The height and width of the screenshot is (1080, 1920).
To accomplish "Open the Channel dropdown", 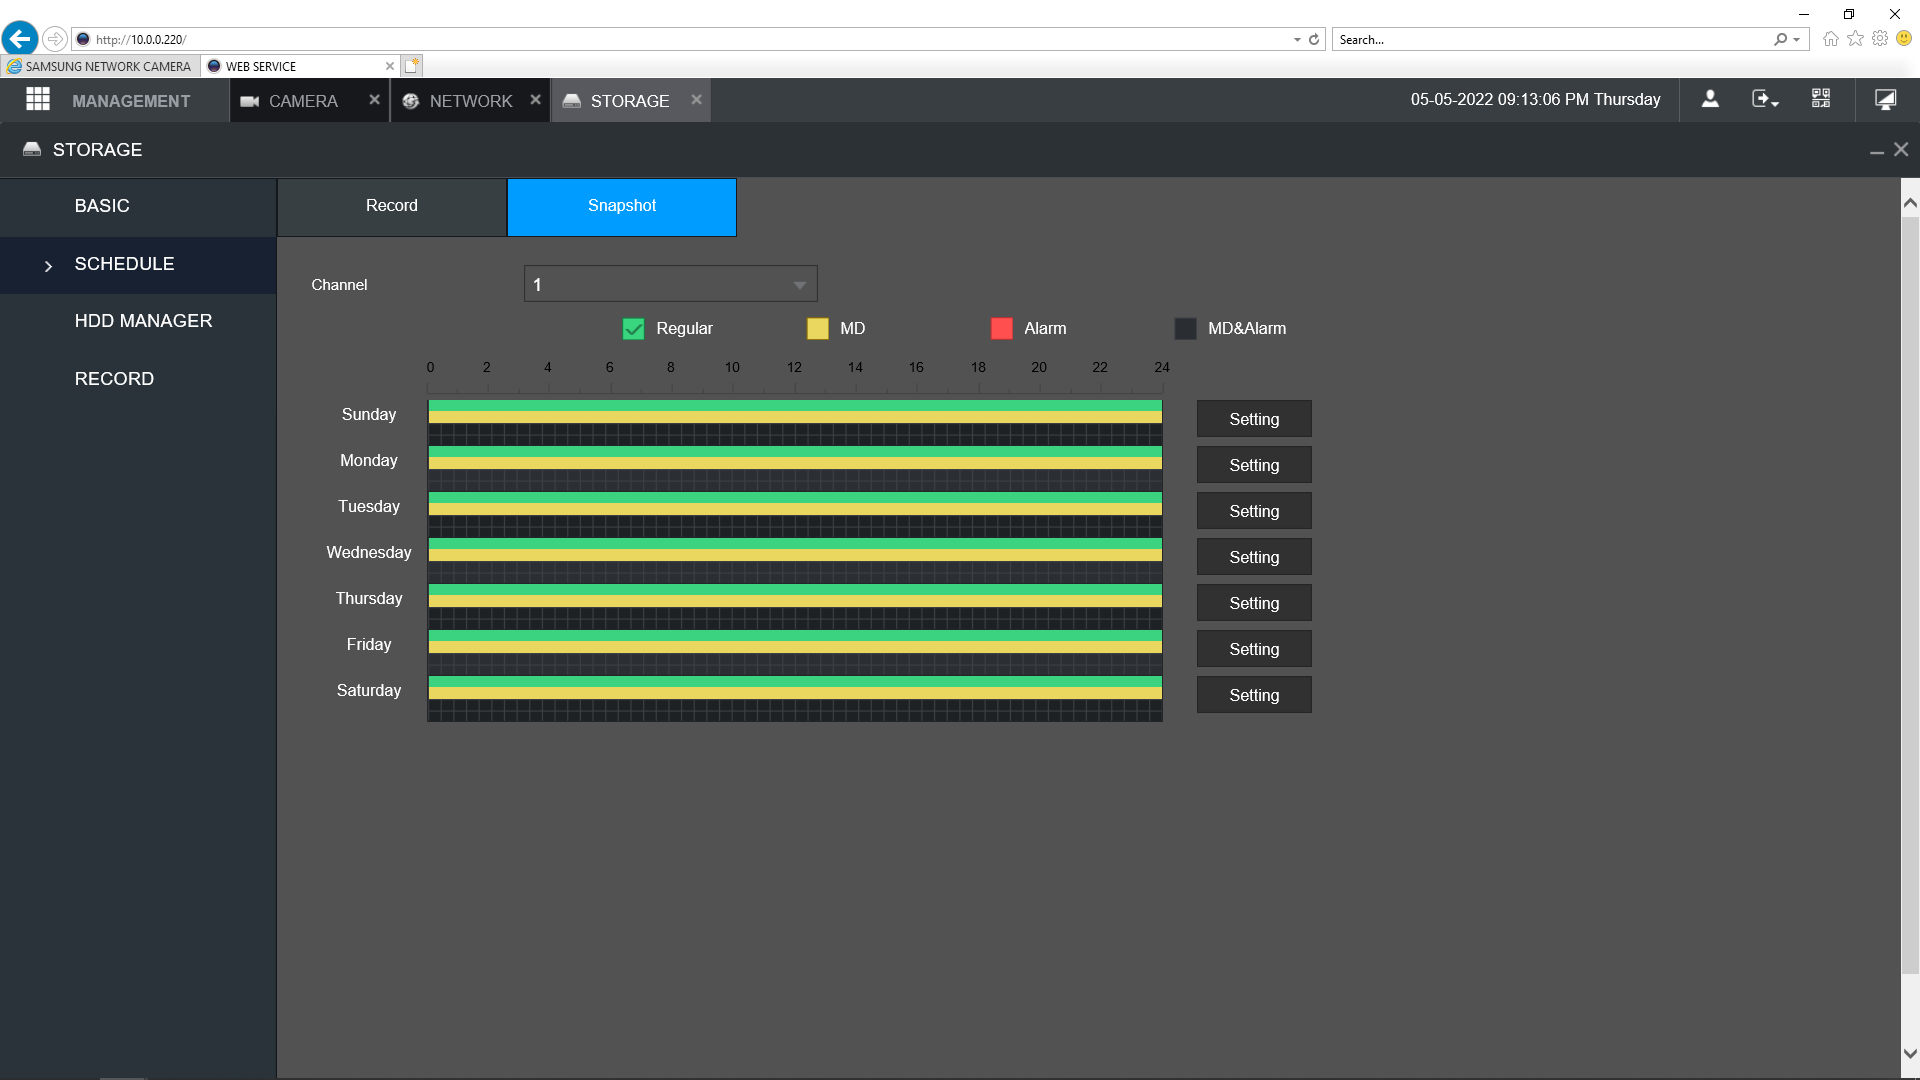I will [670, 284].
